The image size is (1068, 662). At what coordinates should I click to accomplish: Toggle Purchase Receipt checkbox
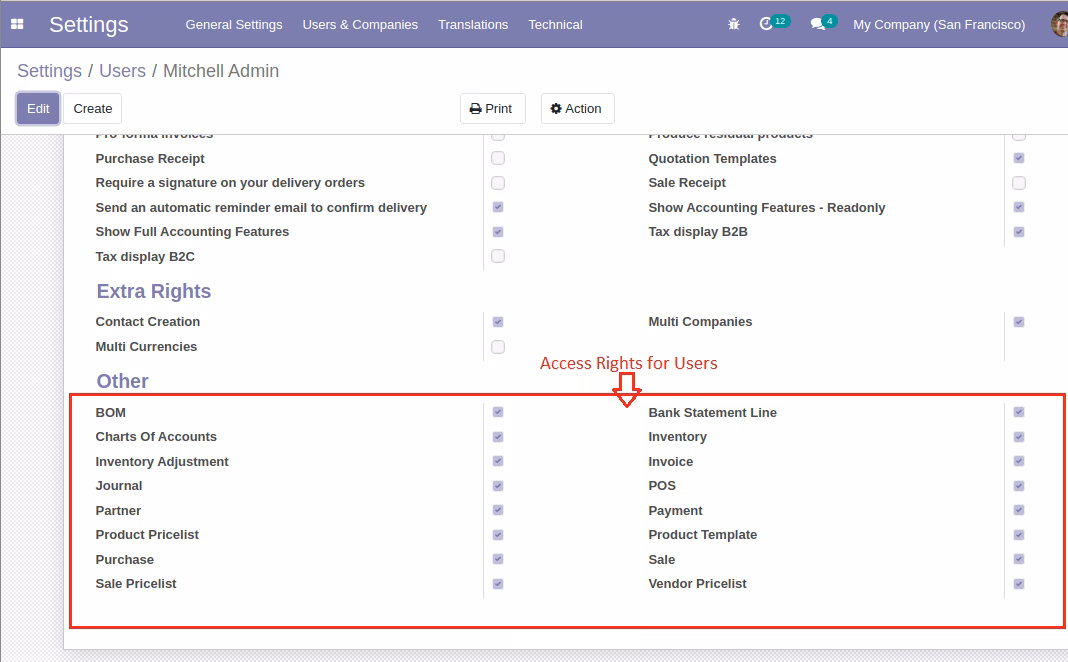coord(498,158)
